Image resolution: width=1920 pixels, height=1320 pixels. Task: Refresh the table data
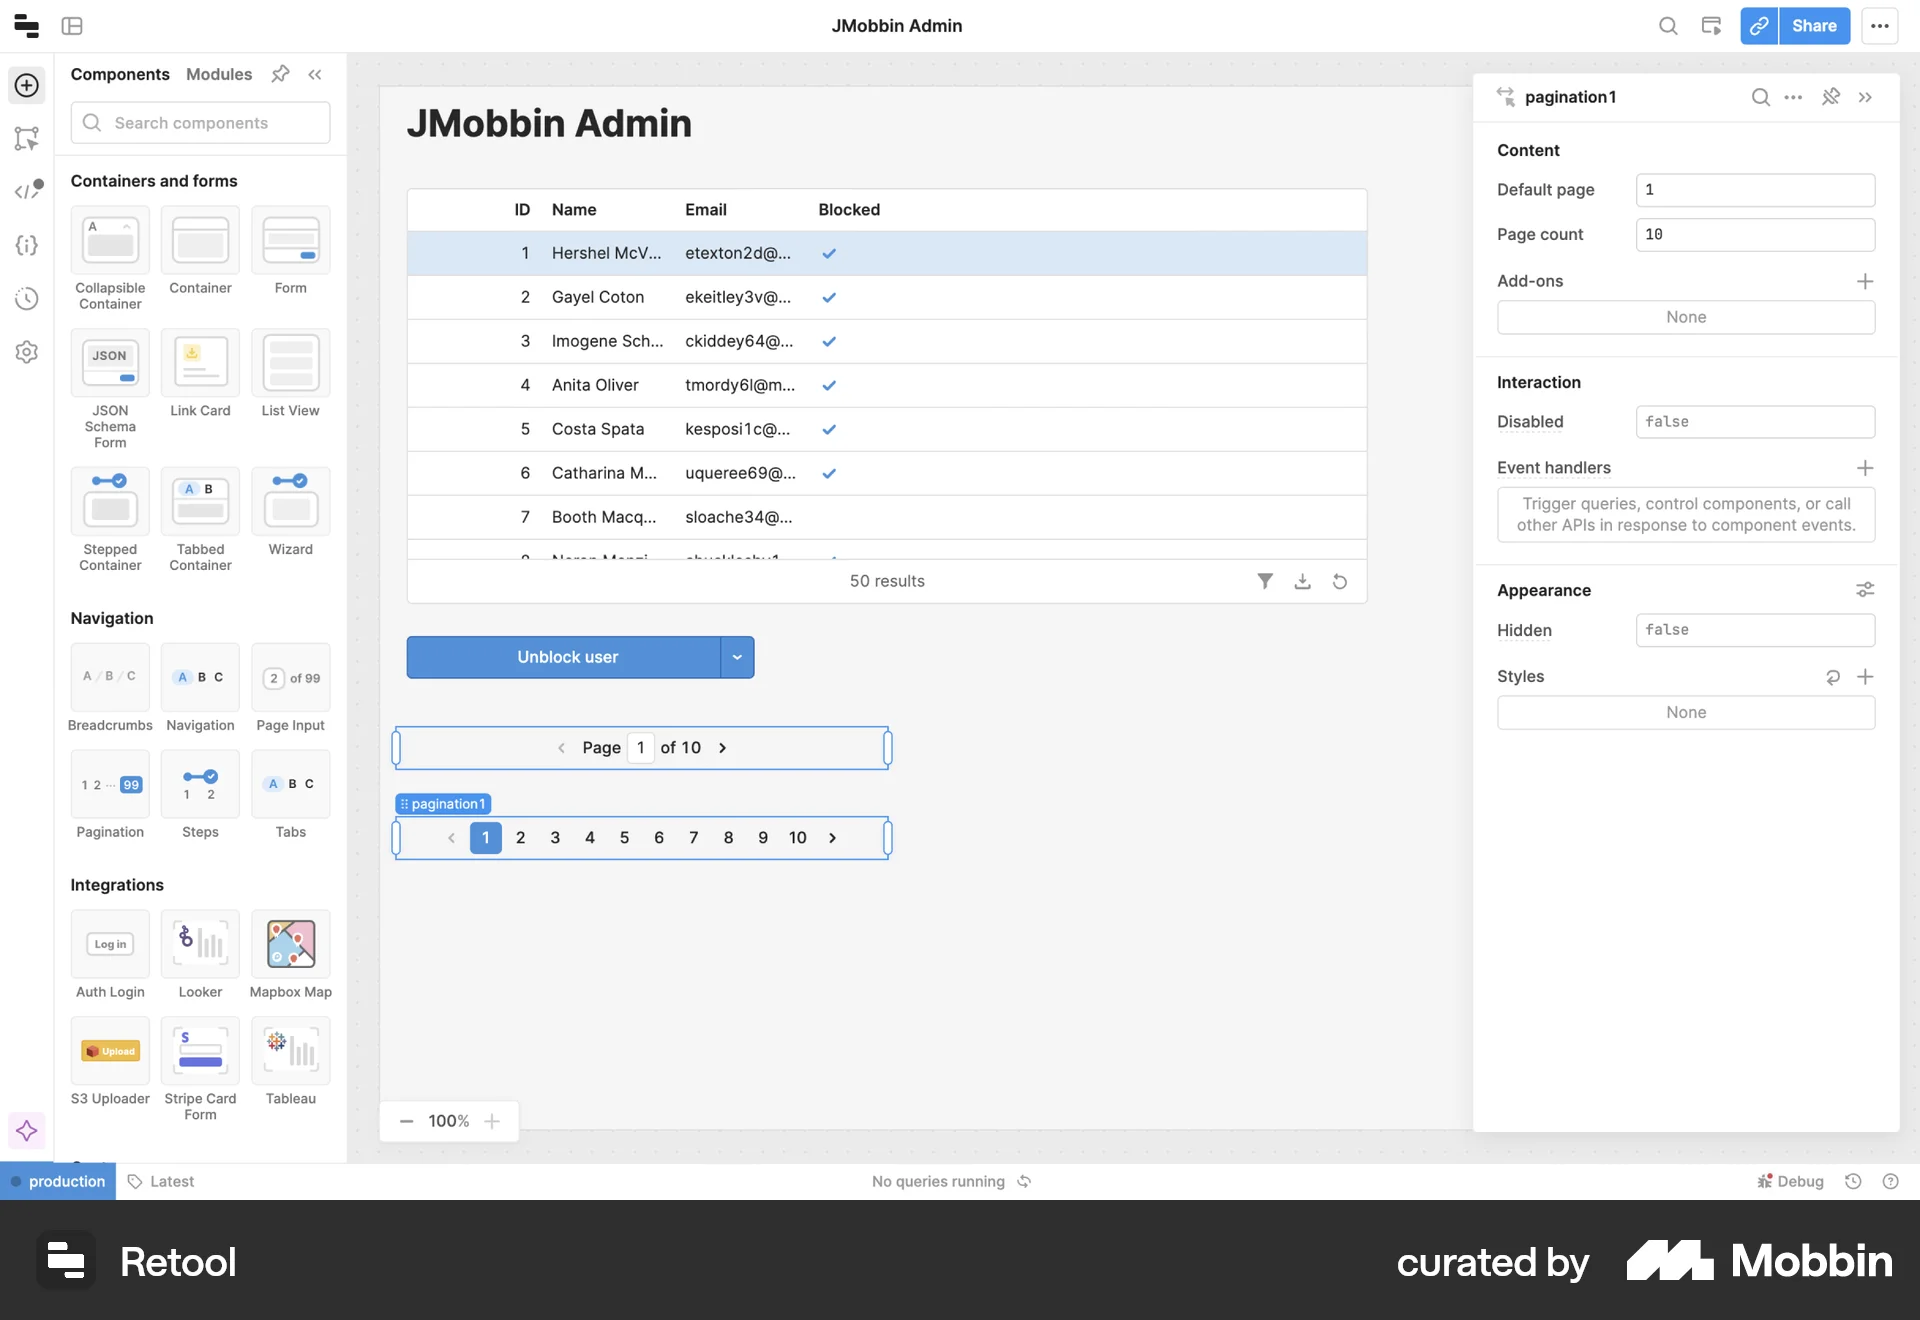1340,581
